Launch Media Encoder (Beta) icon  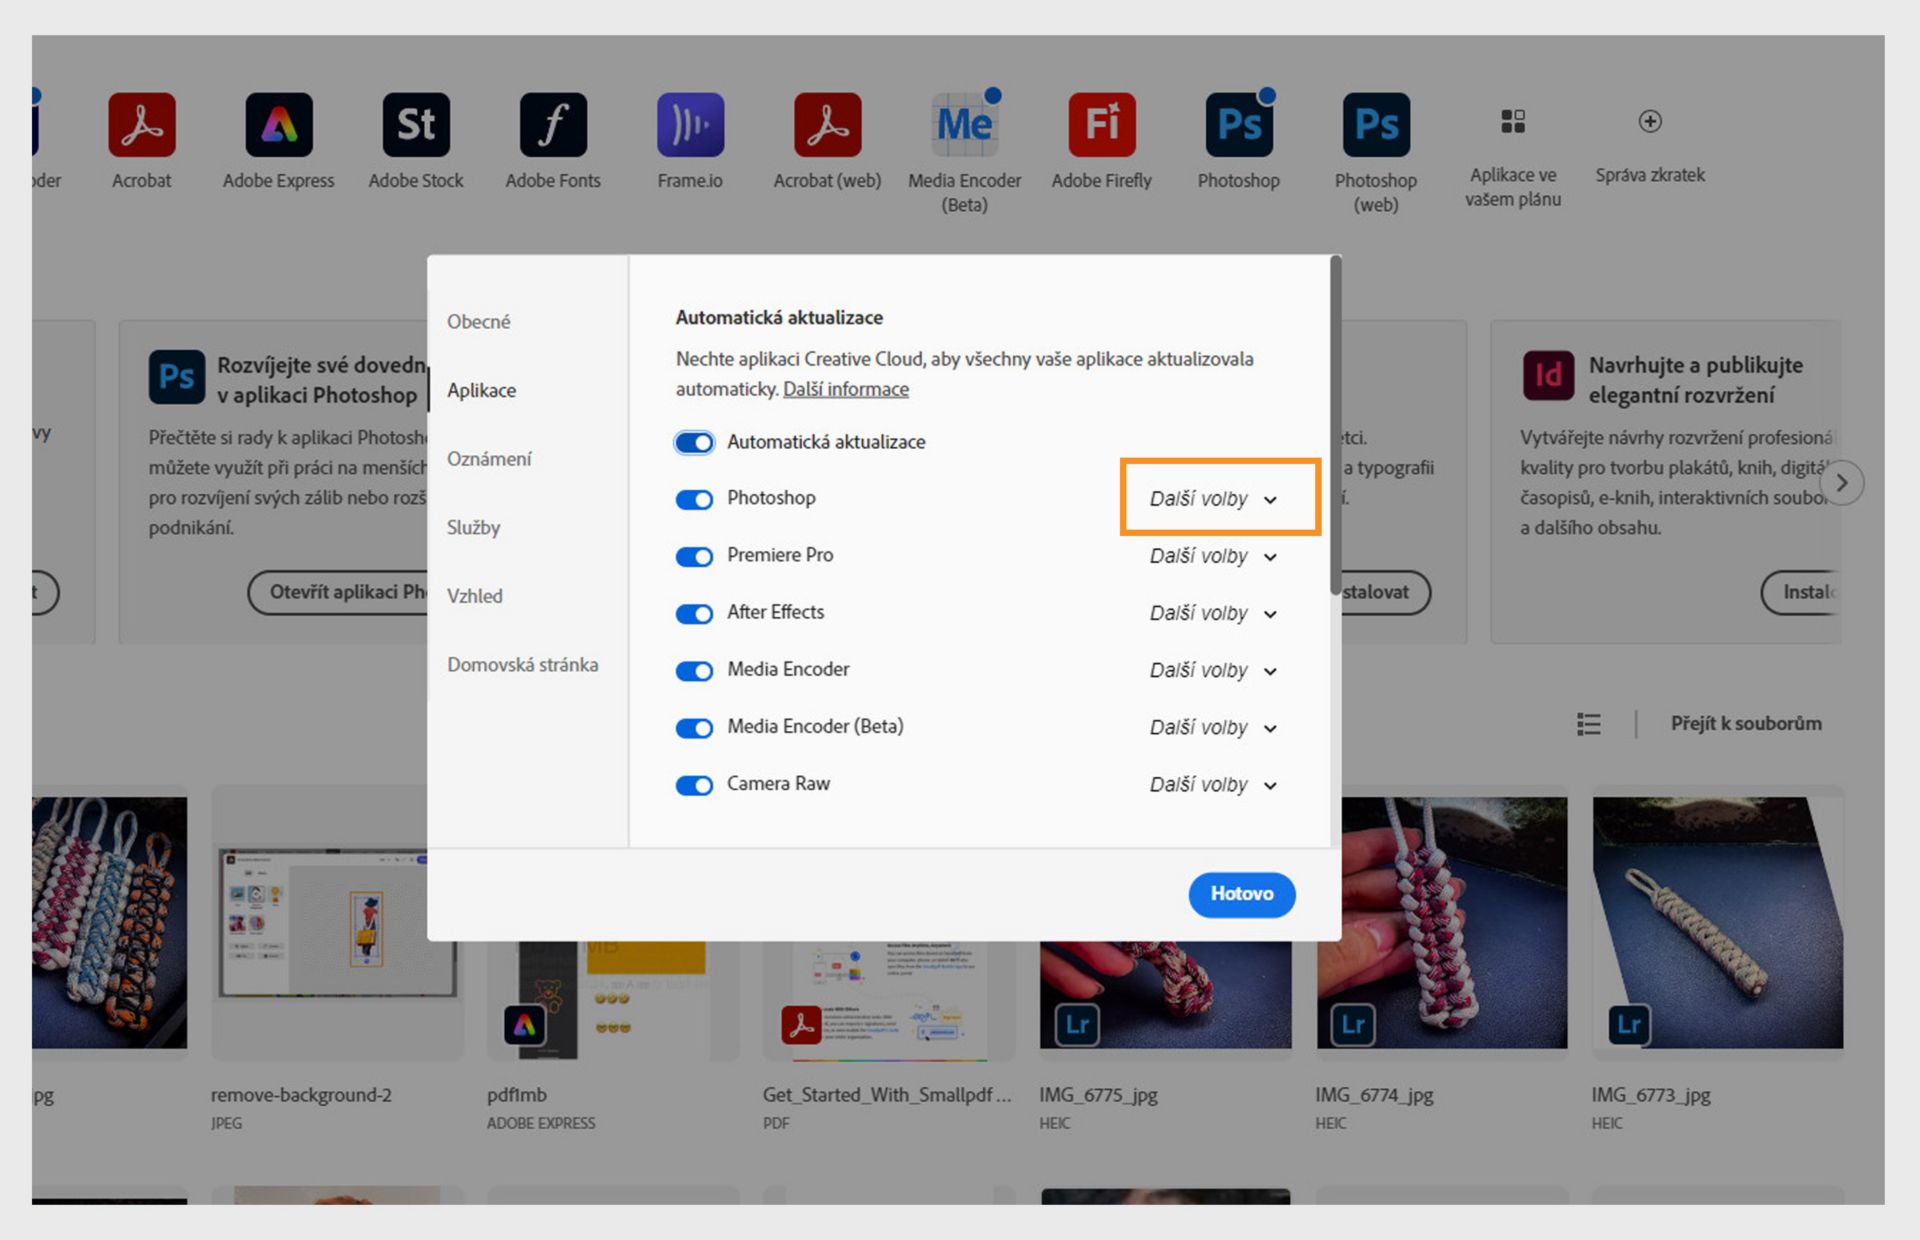[964, 125]
